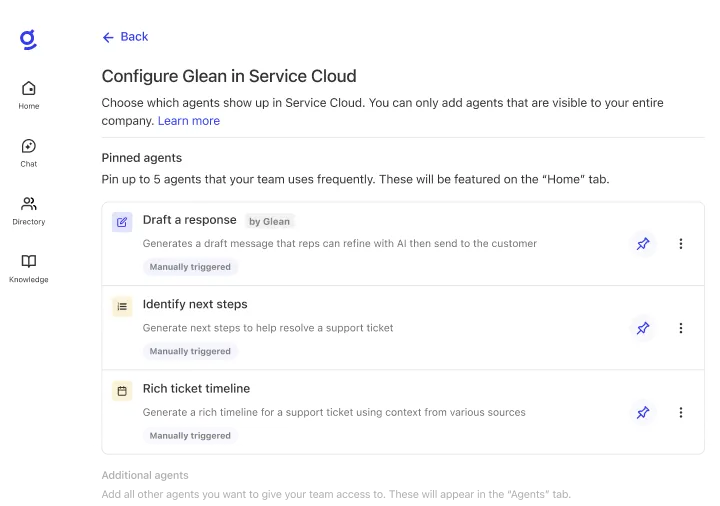Click the 'Generate a rich timeline' description

point(334,413)
